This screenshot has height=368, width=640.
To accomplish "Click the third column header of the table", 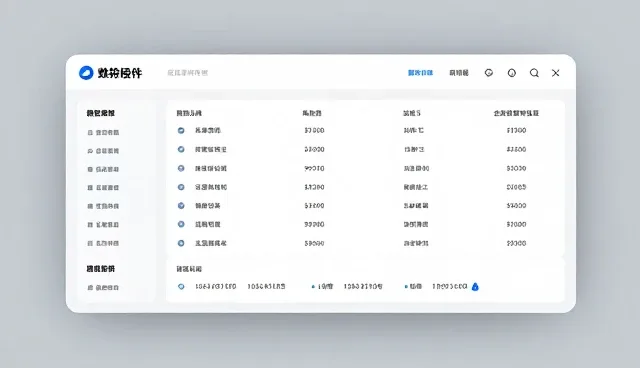I will 412,113.
